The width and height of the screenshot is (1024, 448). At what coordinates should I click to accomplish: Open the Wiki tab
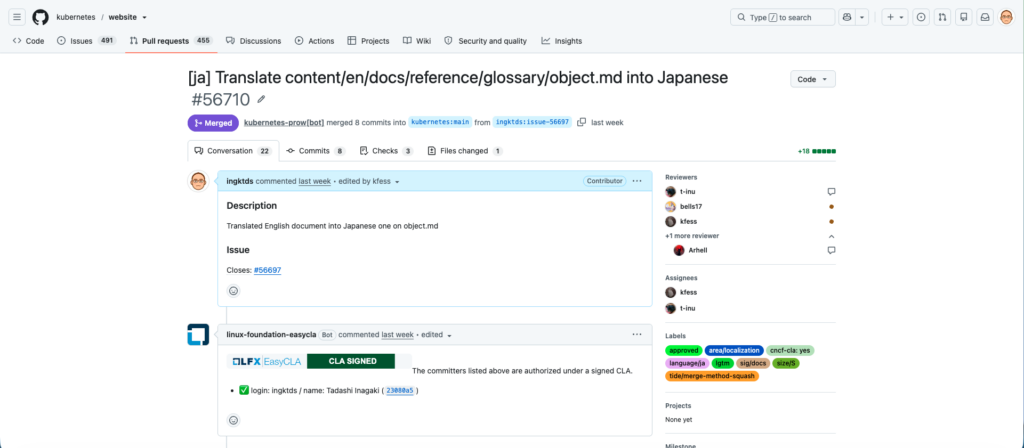tap(417, 40)
